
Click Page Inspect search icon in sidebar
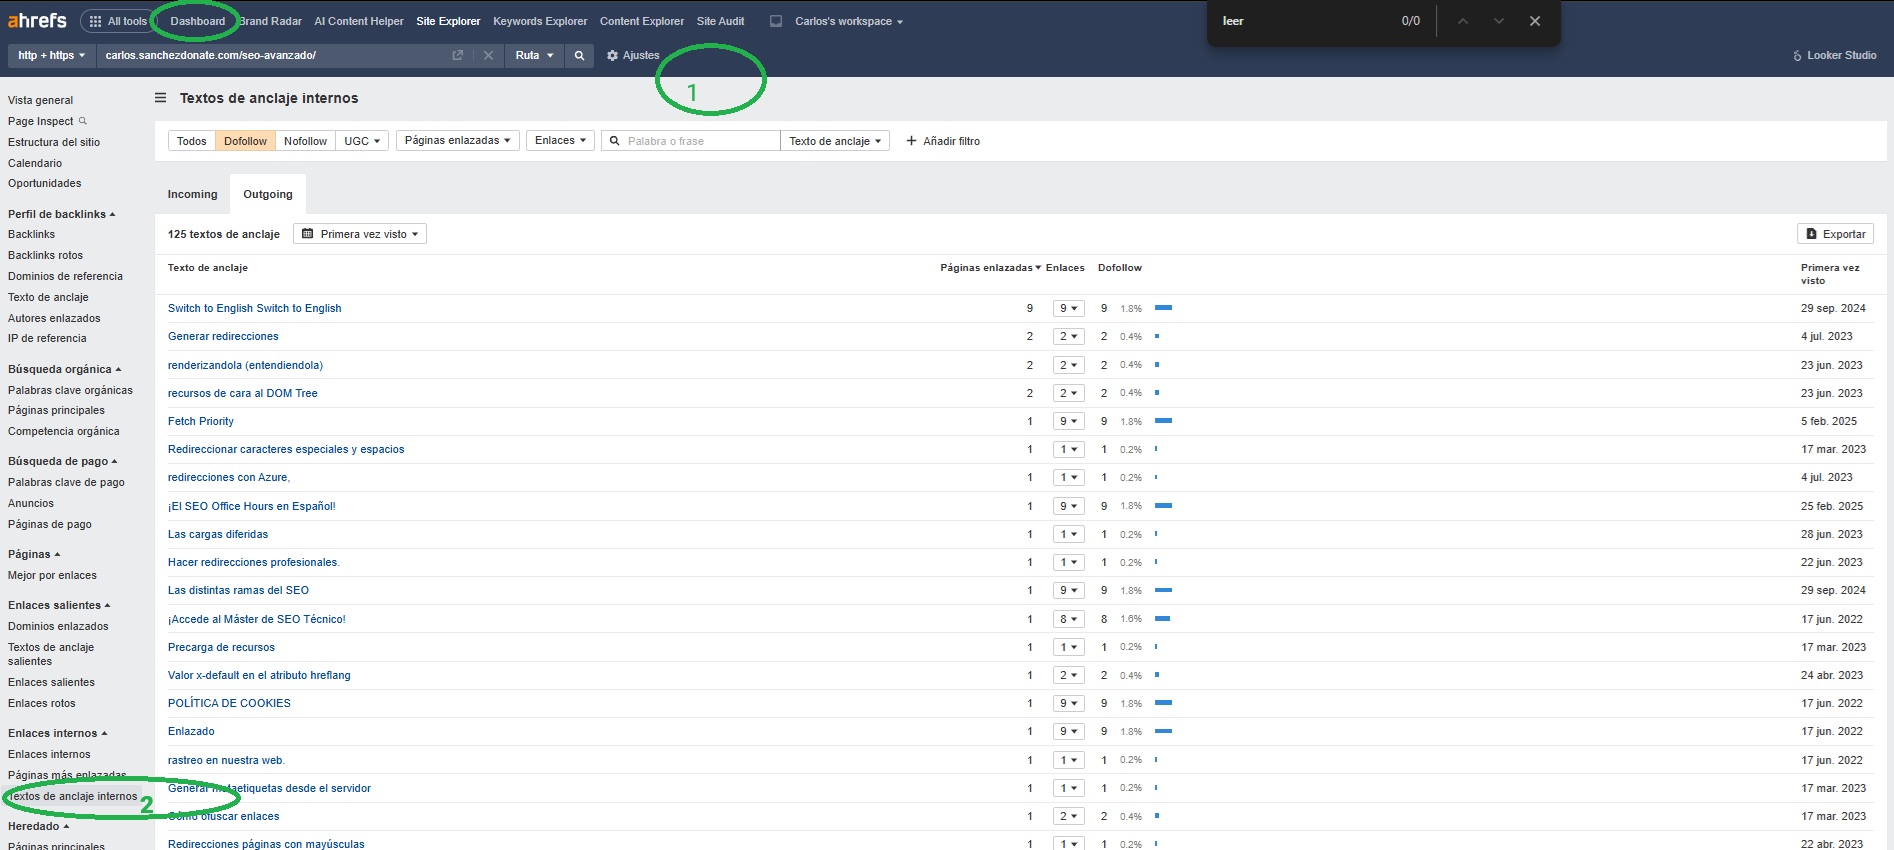[x=83, y=121]
